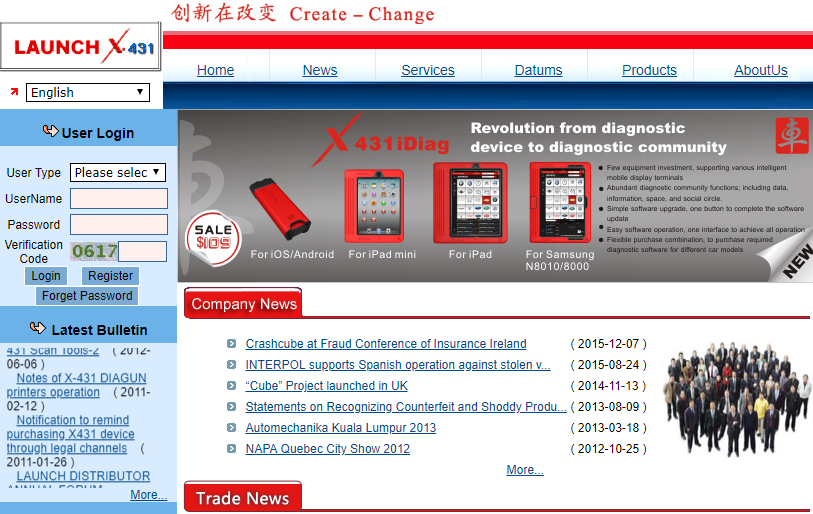Viewport: 813px width, 514px height.
Task: Click the red arrow beside the language selector
Action: click(14, 92)
